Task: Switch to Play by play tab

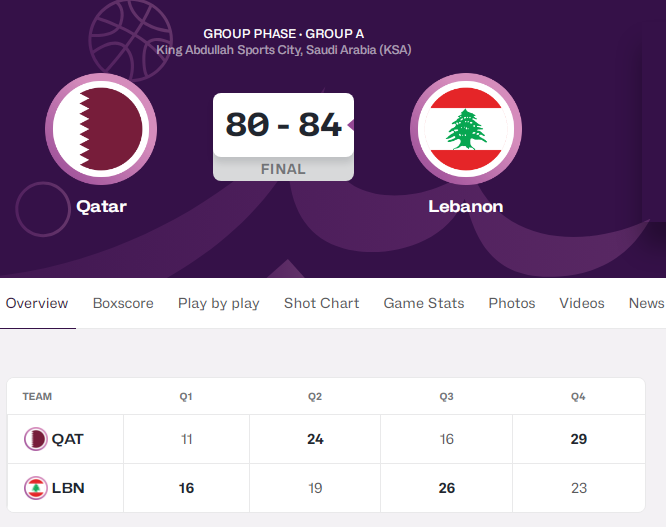Action: (219, 303)
